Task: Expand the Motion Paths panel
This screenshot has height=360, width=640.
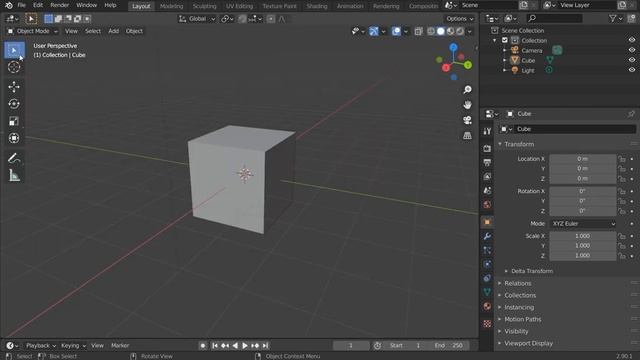Action: pos(519,319)
